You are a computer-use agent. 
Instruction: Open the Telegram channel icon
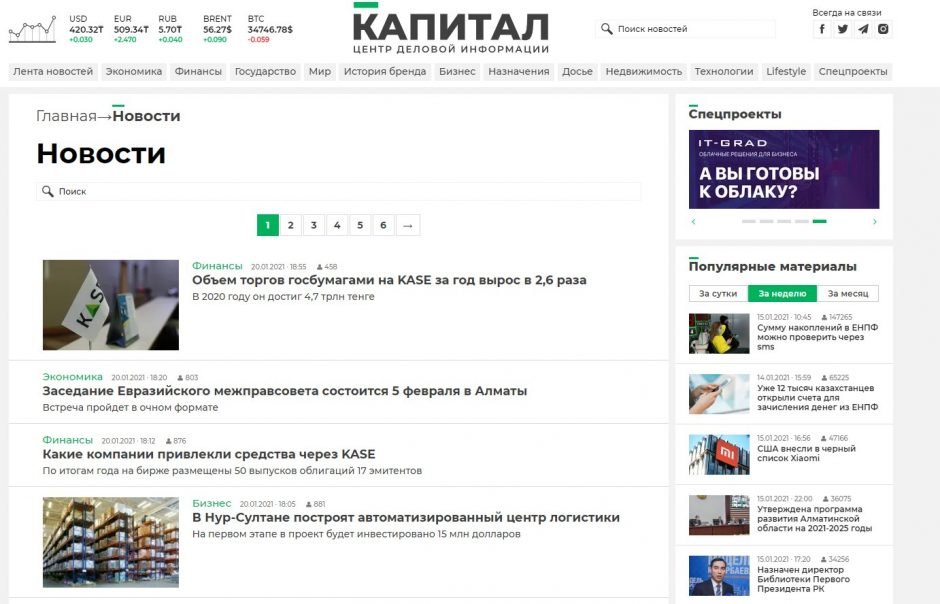863,29
